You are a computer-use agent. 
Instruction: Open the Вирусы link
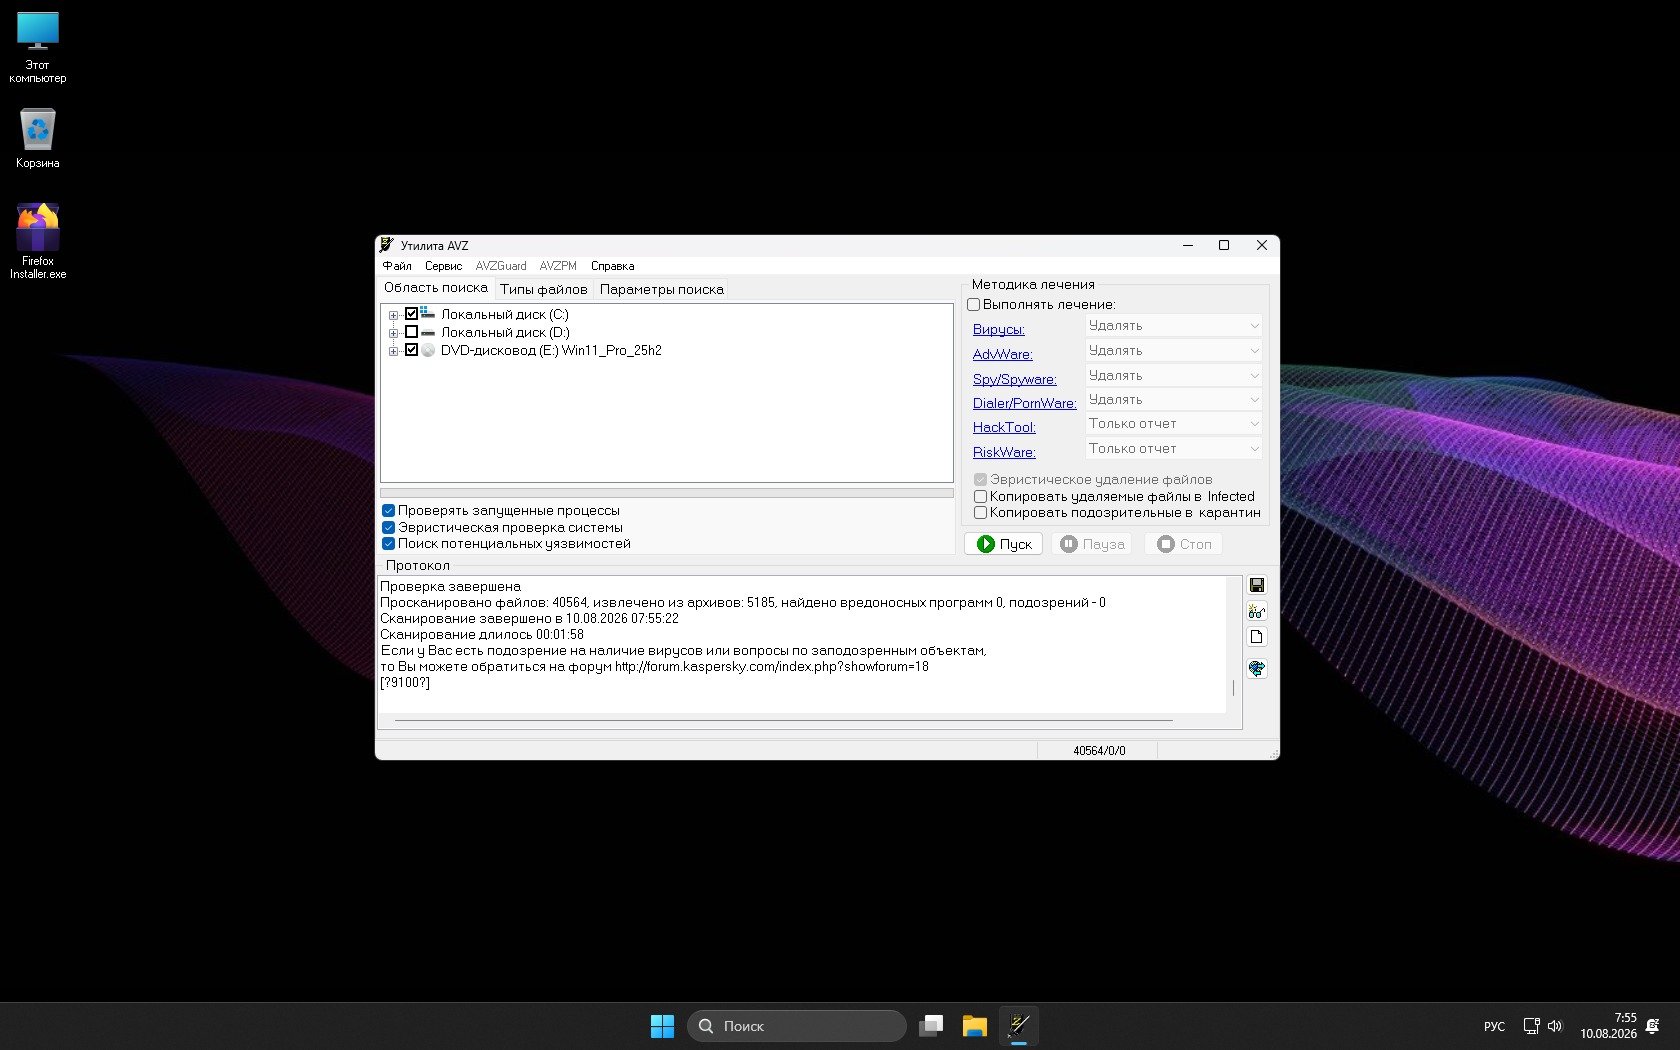pos(999,329)
